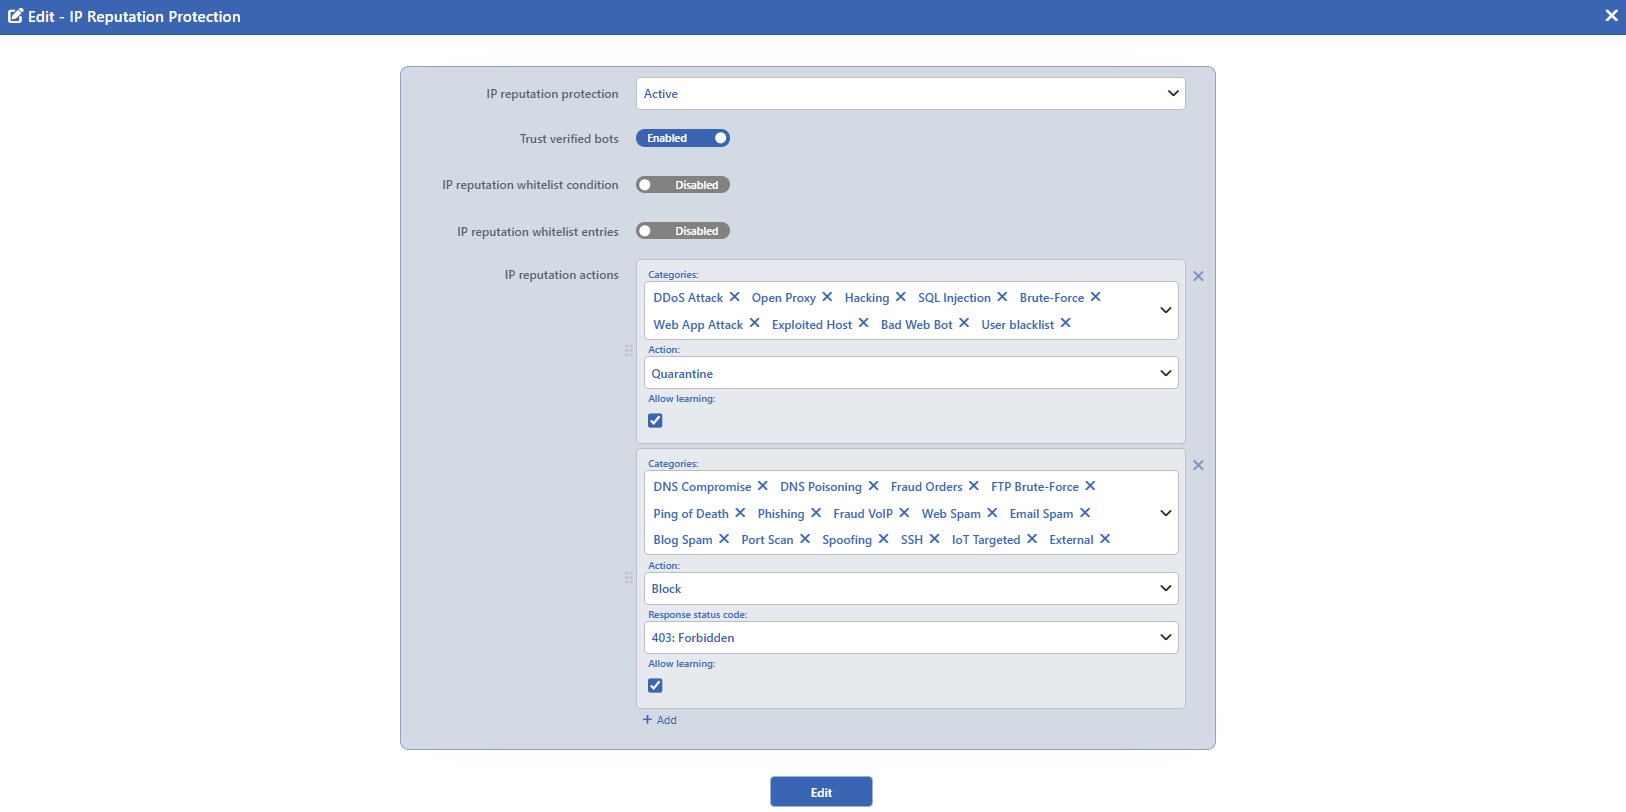Expand categories list of the Quarantine group

click(1165, 310)
